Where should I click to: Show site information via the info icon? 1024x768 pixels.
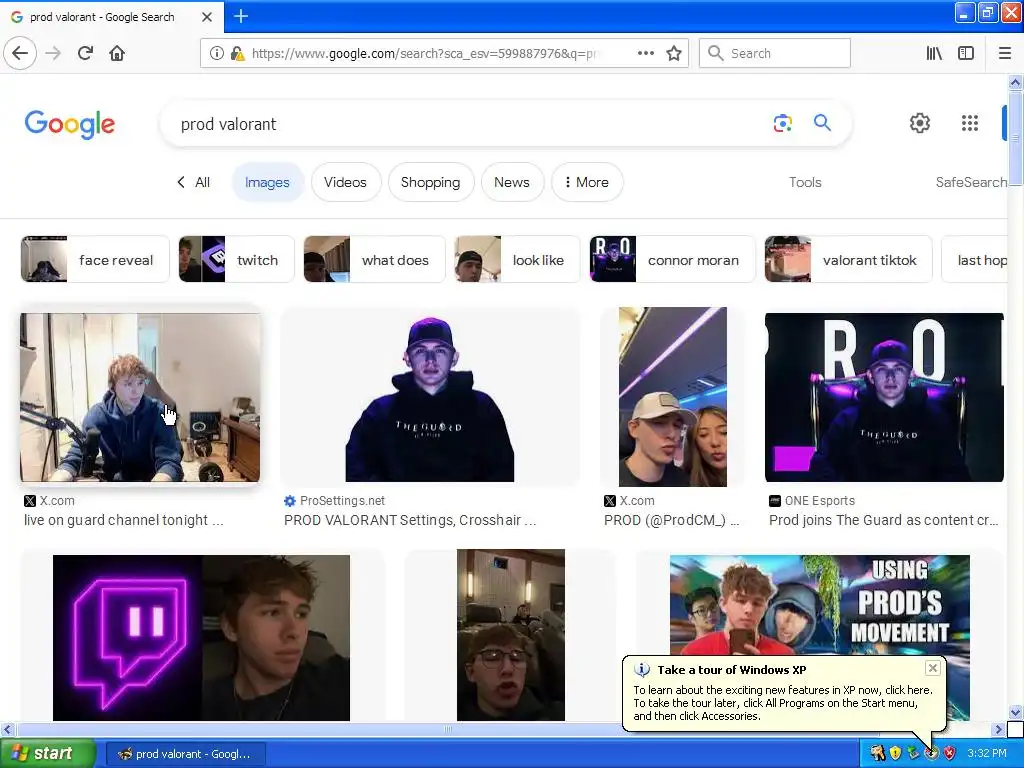(x=217, y=54)
